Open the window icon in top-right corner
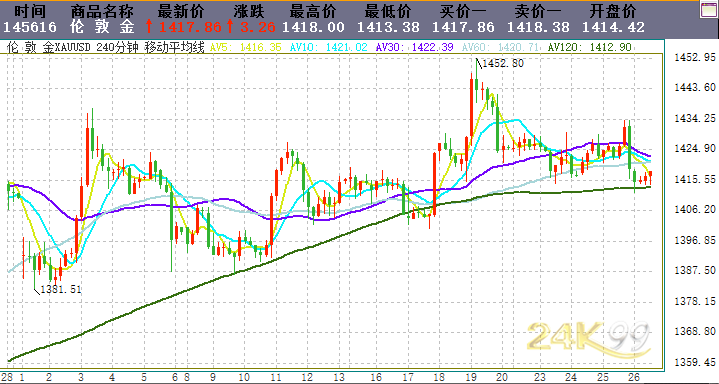Screen dimensions: 719x384 [708, 9]
